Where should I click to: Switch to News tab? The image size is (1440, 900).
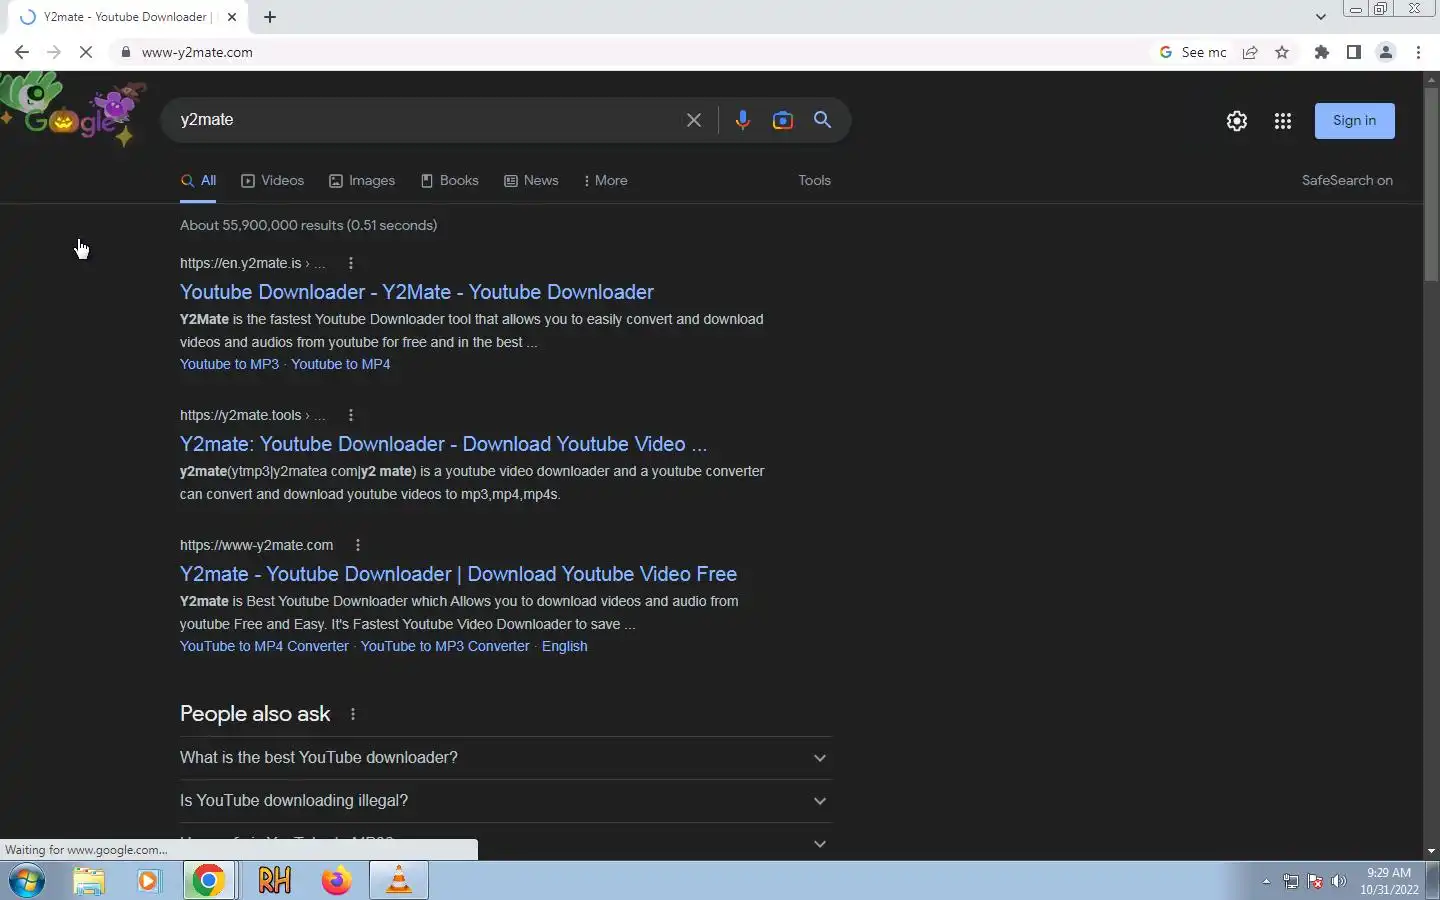(531, 181)
